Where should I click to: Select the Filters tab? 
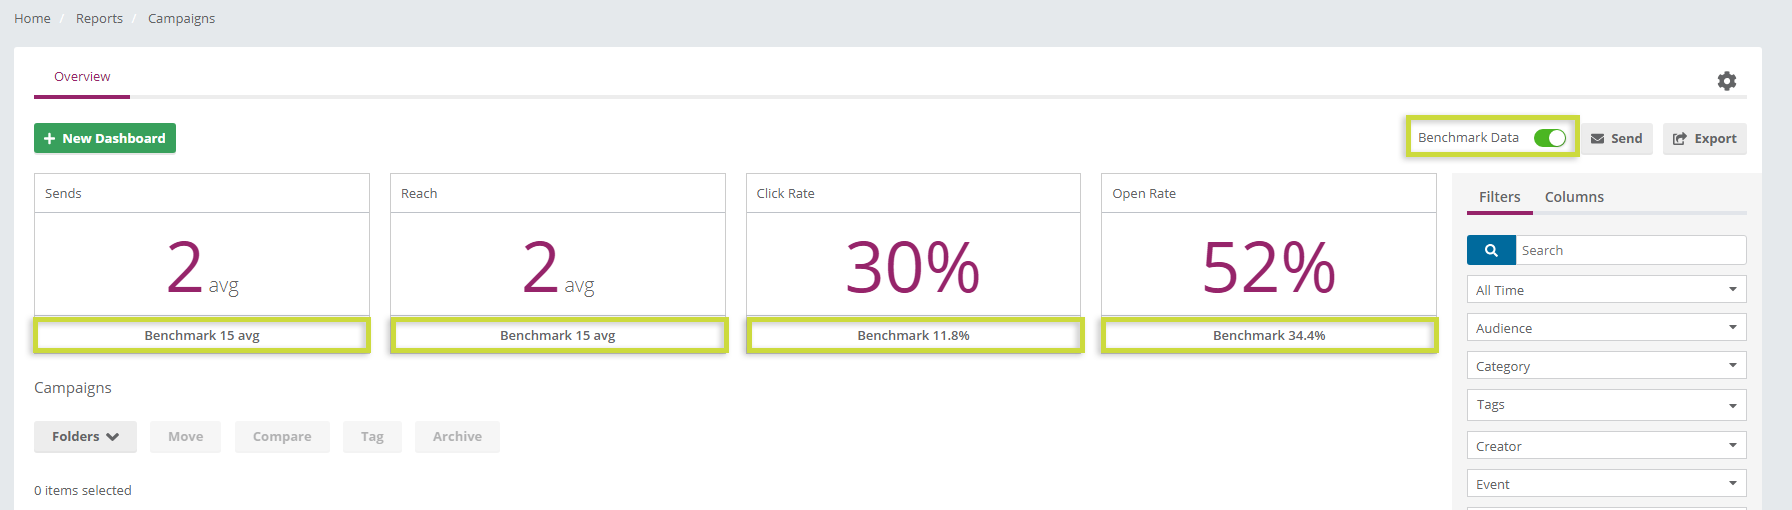[1499, 197]
